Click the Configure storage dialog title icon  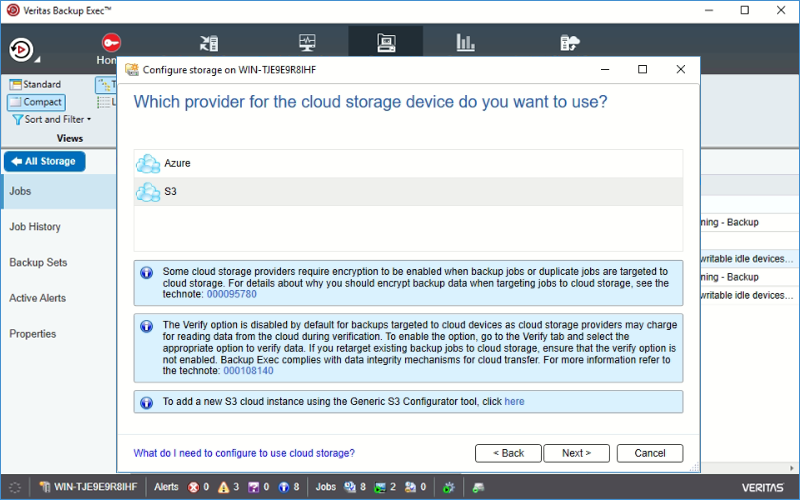coord(132,69)
